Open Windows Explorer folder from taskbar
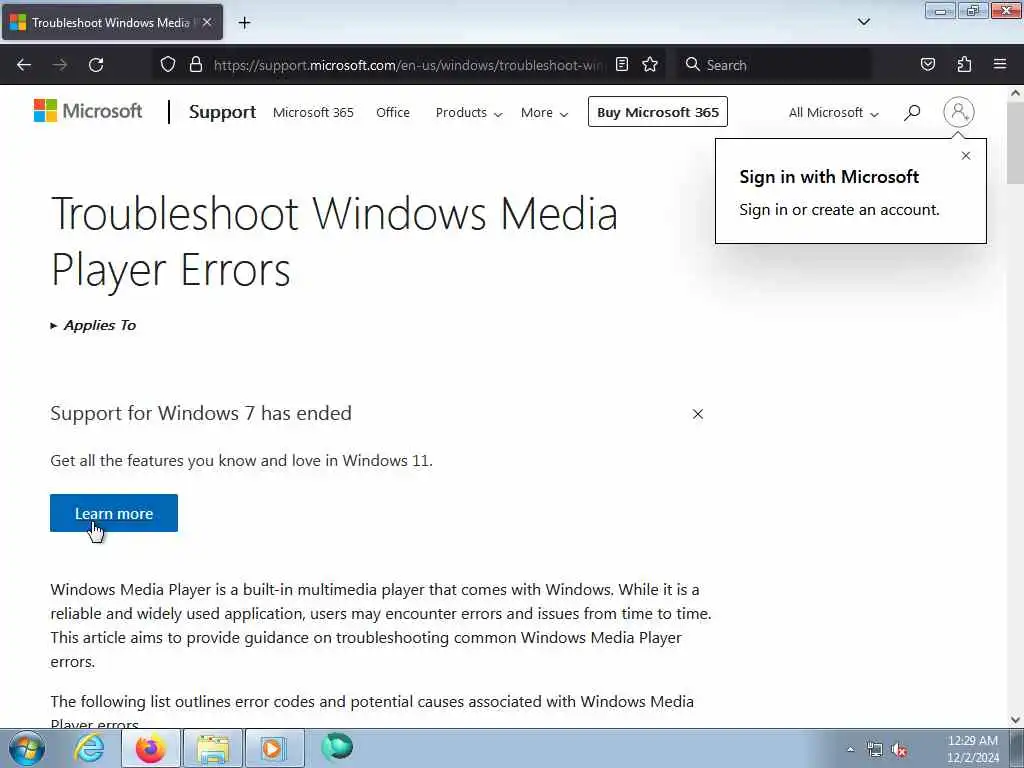 pyautogui.click(x=213, y=748)
